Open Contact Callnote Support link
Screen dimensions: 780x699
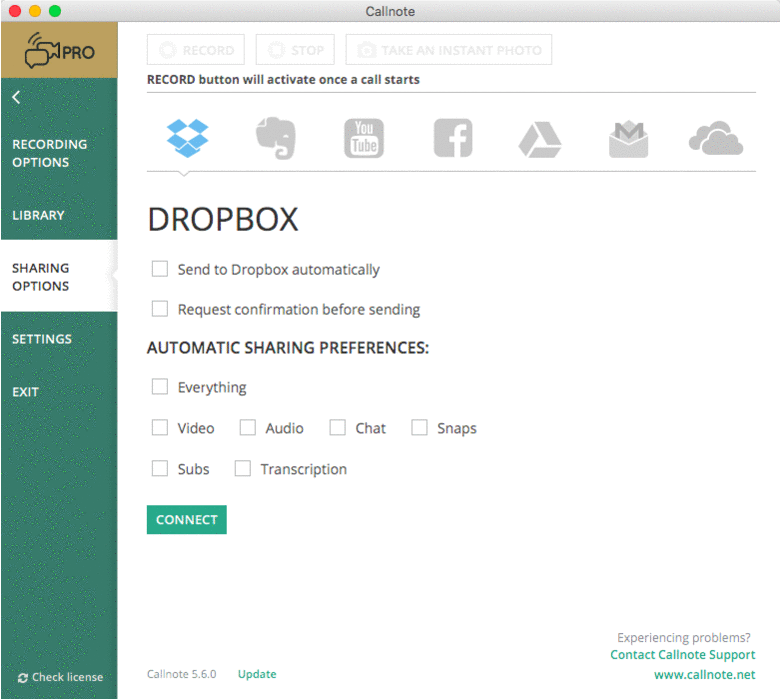pyautogui.click(x=682, y=655)
